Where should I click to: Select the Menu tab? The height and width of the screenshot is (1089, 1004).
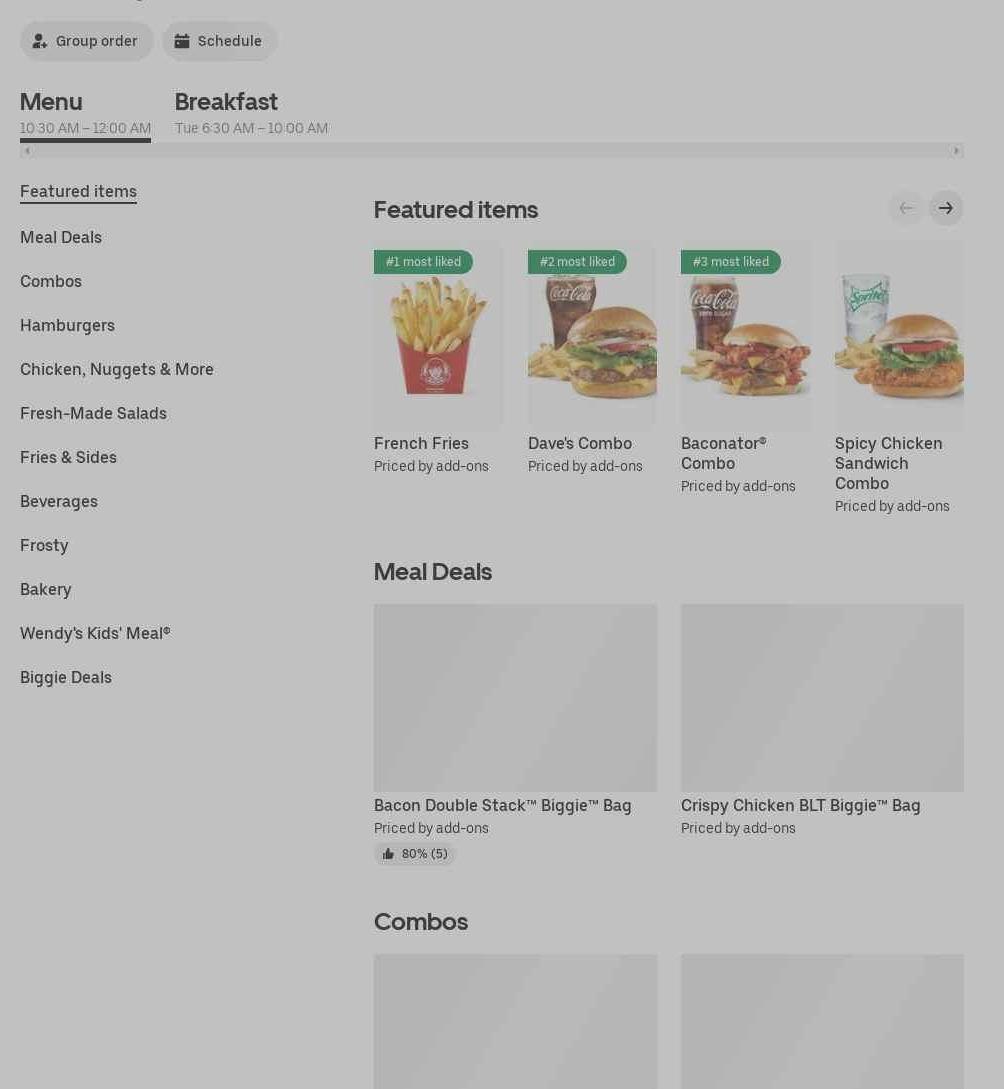tap(85, 113)
